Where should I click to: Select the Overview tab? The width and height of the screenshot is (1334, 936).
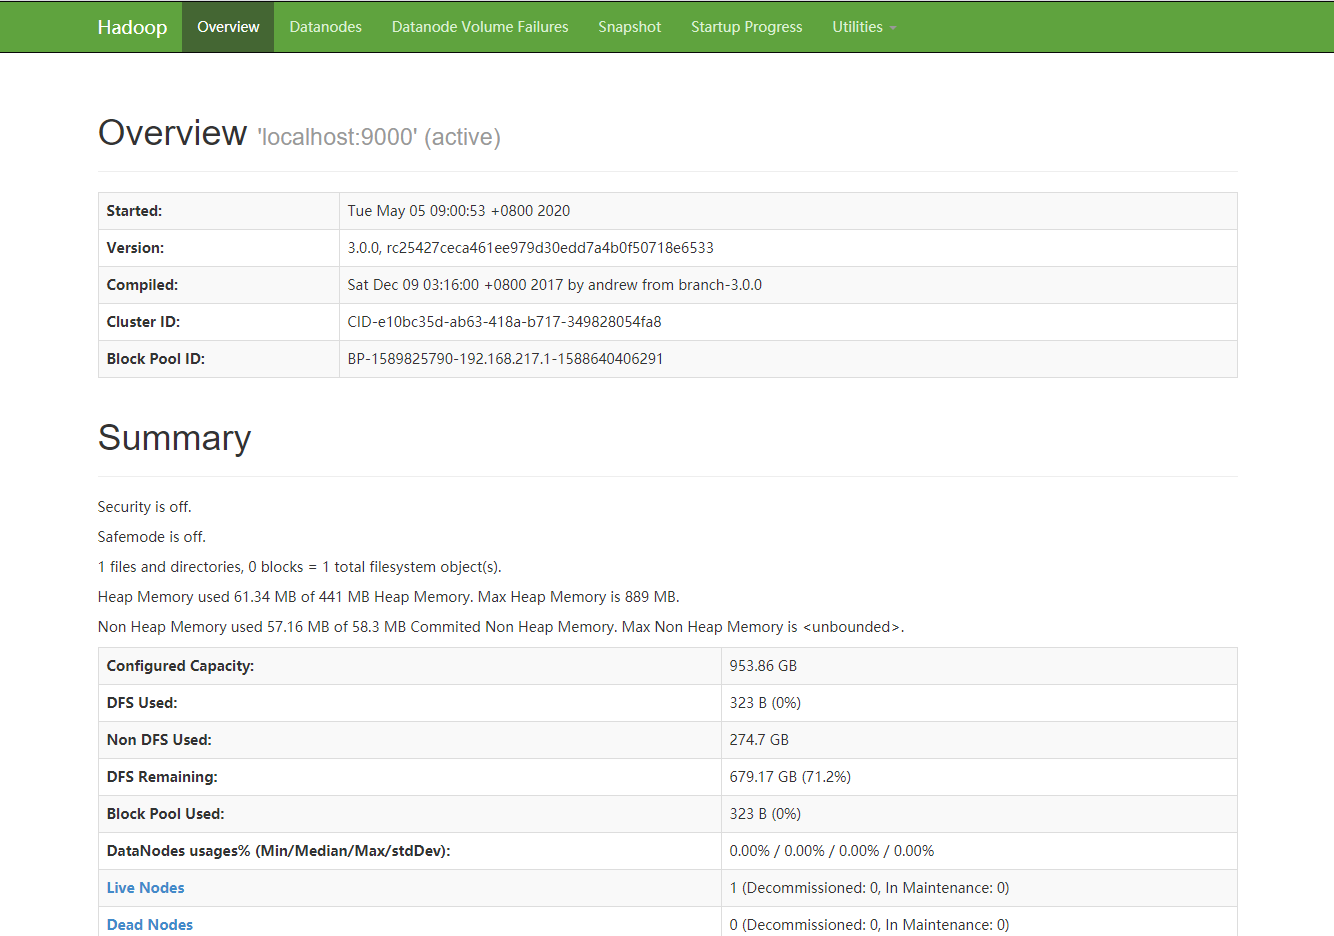pyautogui.click(x=228, y=27)
